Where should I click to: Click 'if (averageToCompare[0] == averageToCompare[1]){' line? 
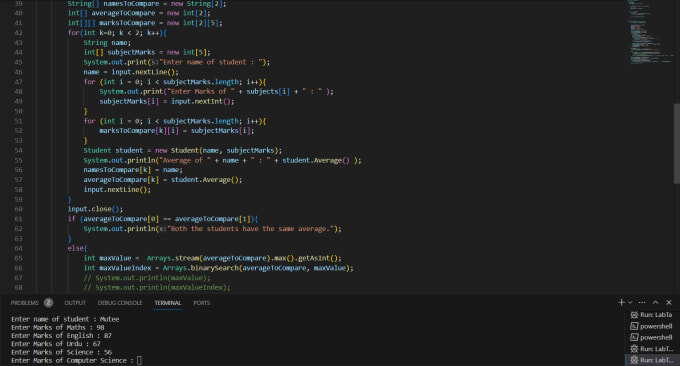163,219
